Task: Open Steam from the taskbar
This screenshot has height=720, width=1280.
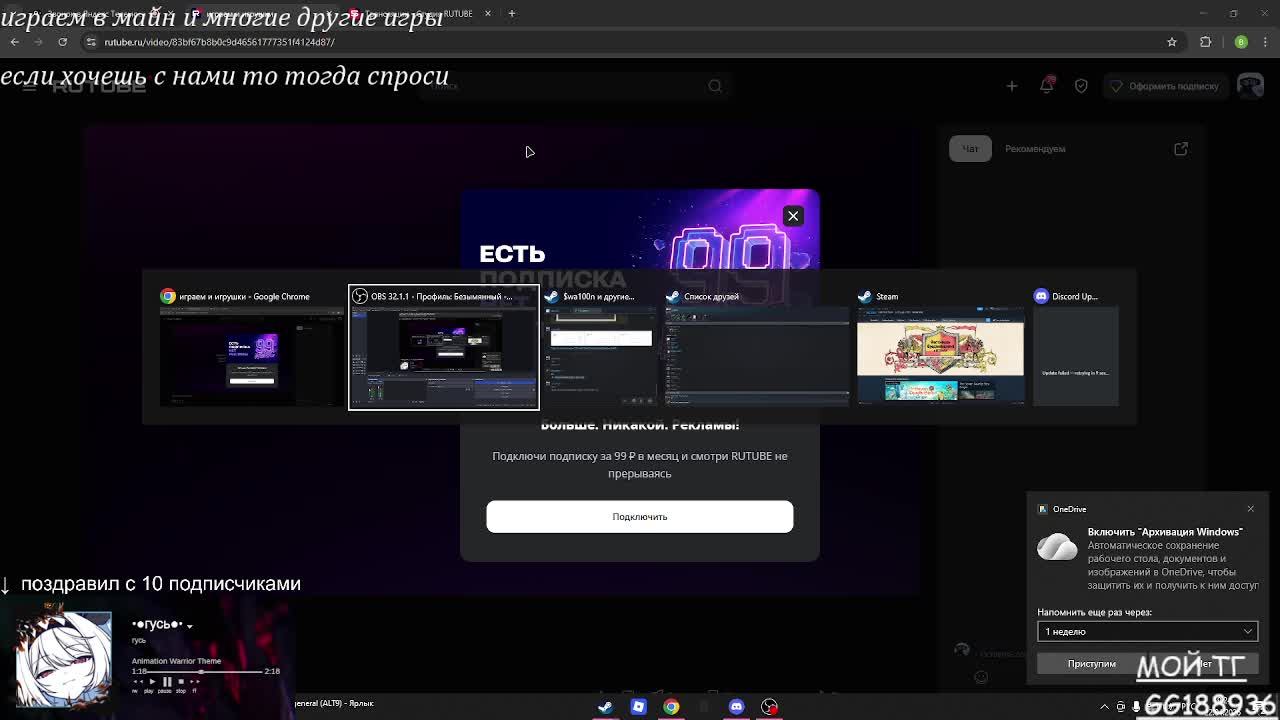Action: coord(605,707)
